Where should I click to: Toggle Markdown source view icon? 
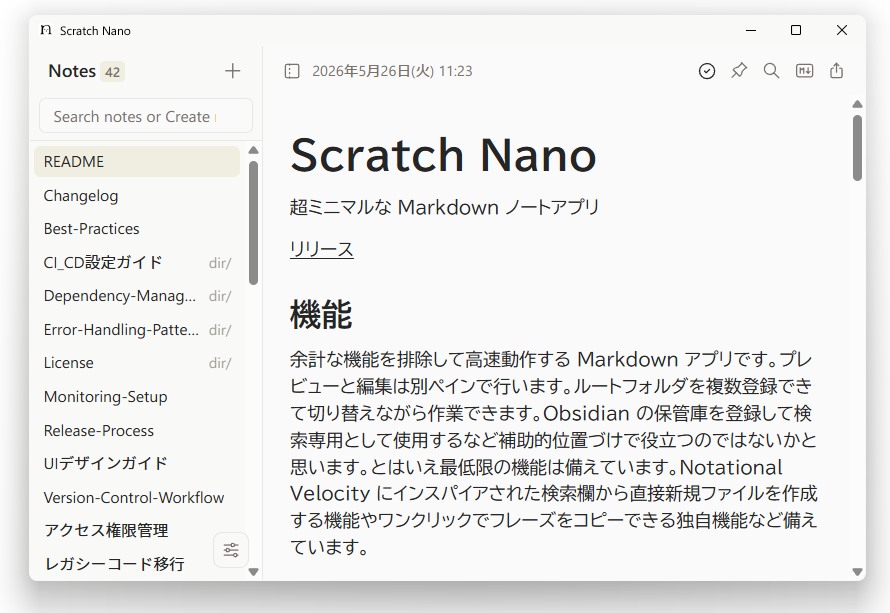tap(804, 71)
